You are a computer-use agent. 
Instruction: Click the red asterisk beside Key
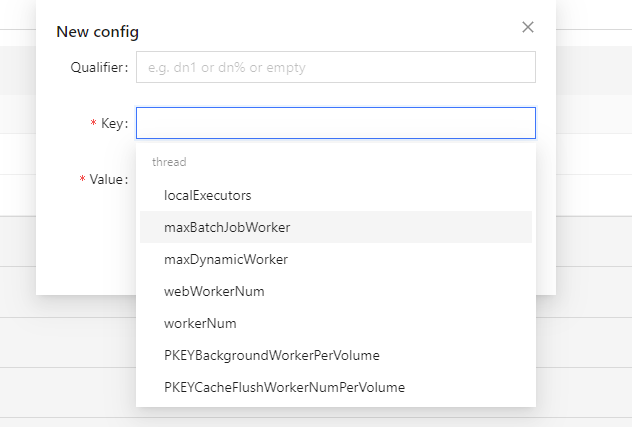[93, 124]
